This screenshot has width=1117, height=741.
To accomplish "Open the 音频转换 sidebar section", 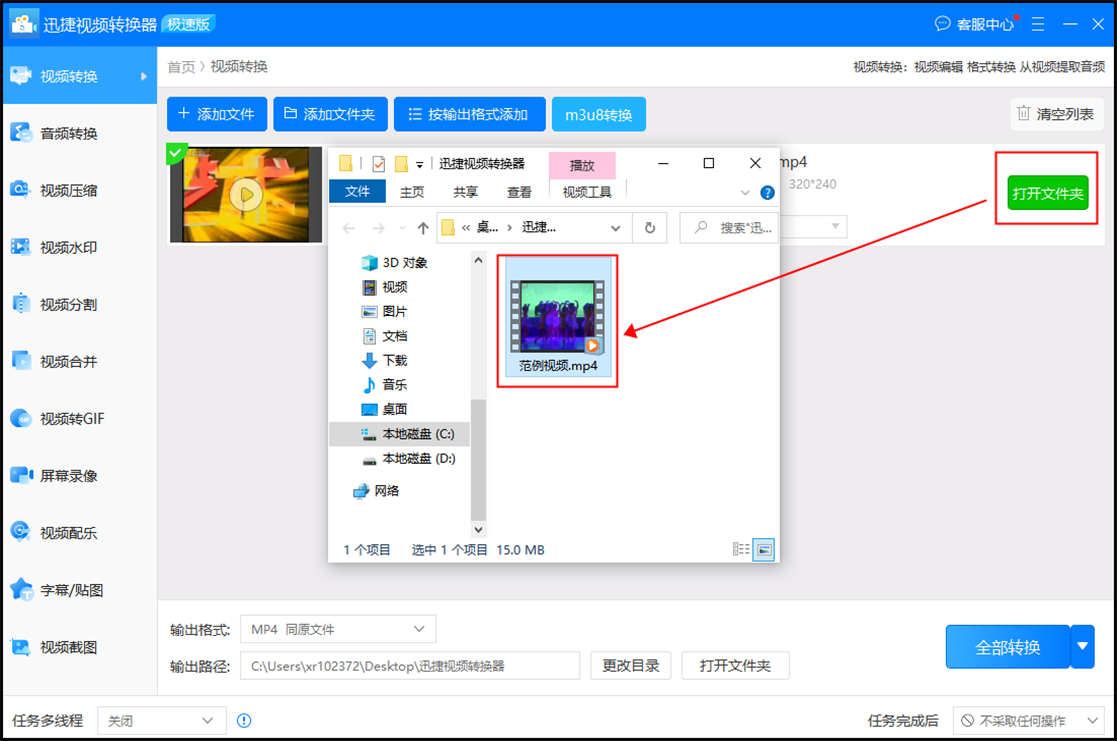I will [x=78, y=133].
